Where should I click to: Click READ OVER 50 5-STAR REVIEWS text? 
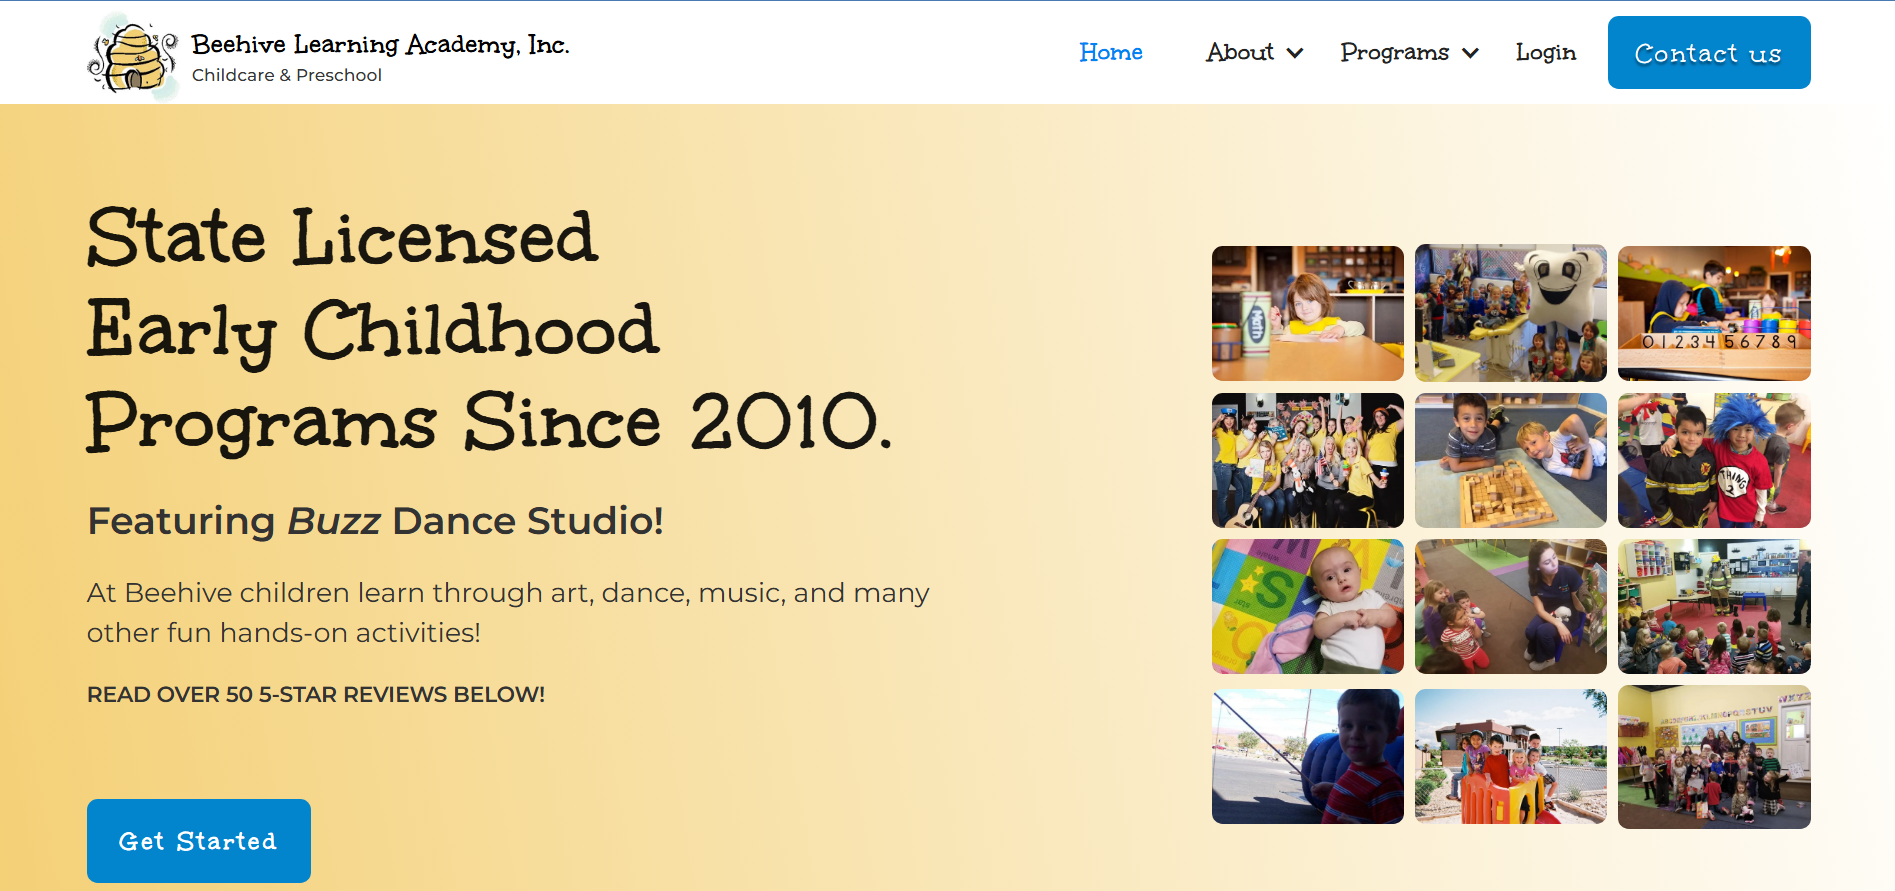click(316, 694)
